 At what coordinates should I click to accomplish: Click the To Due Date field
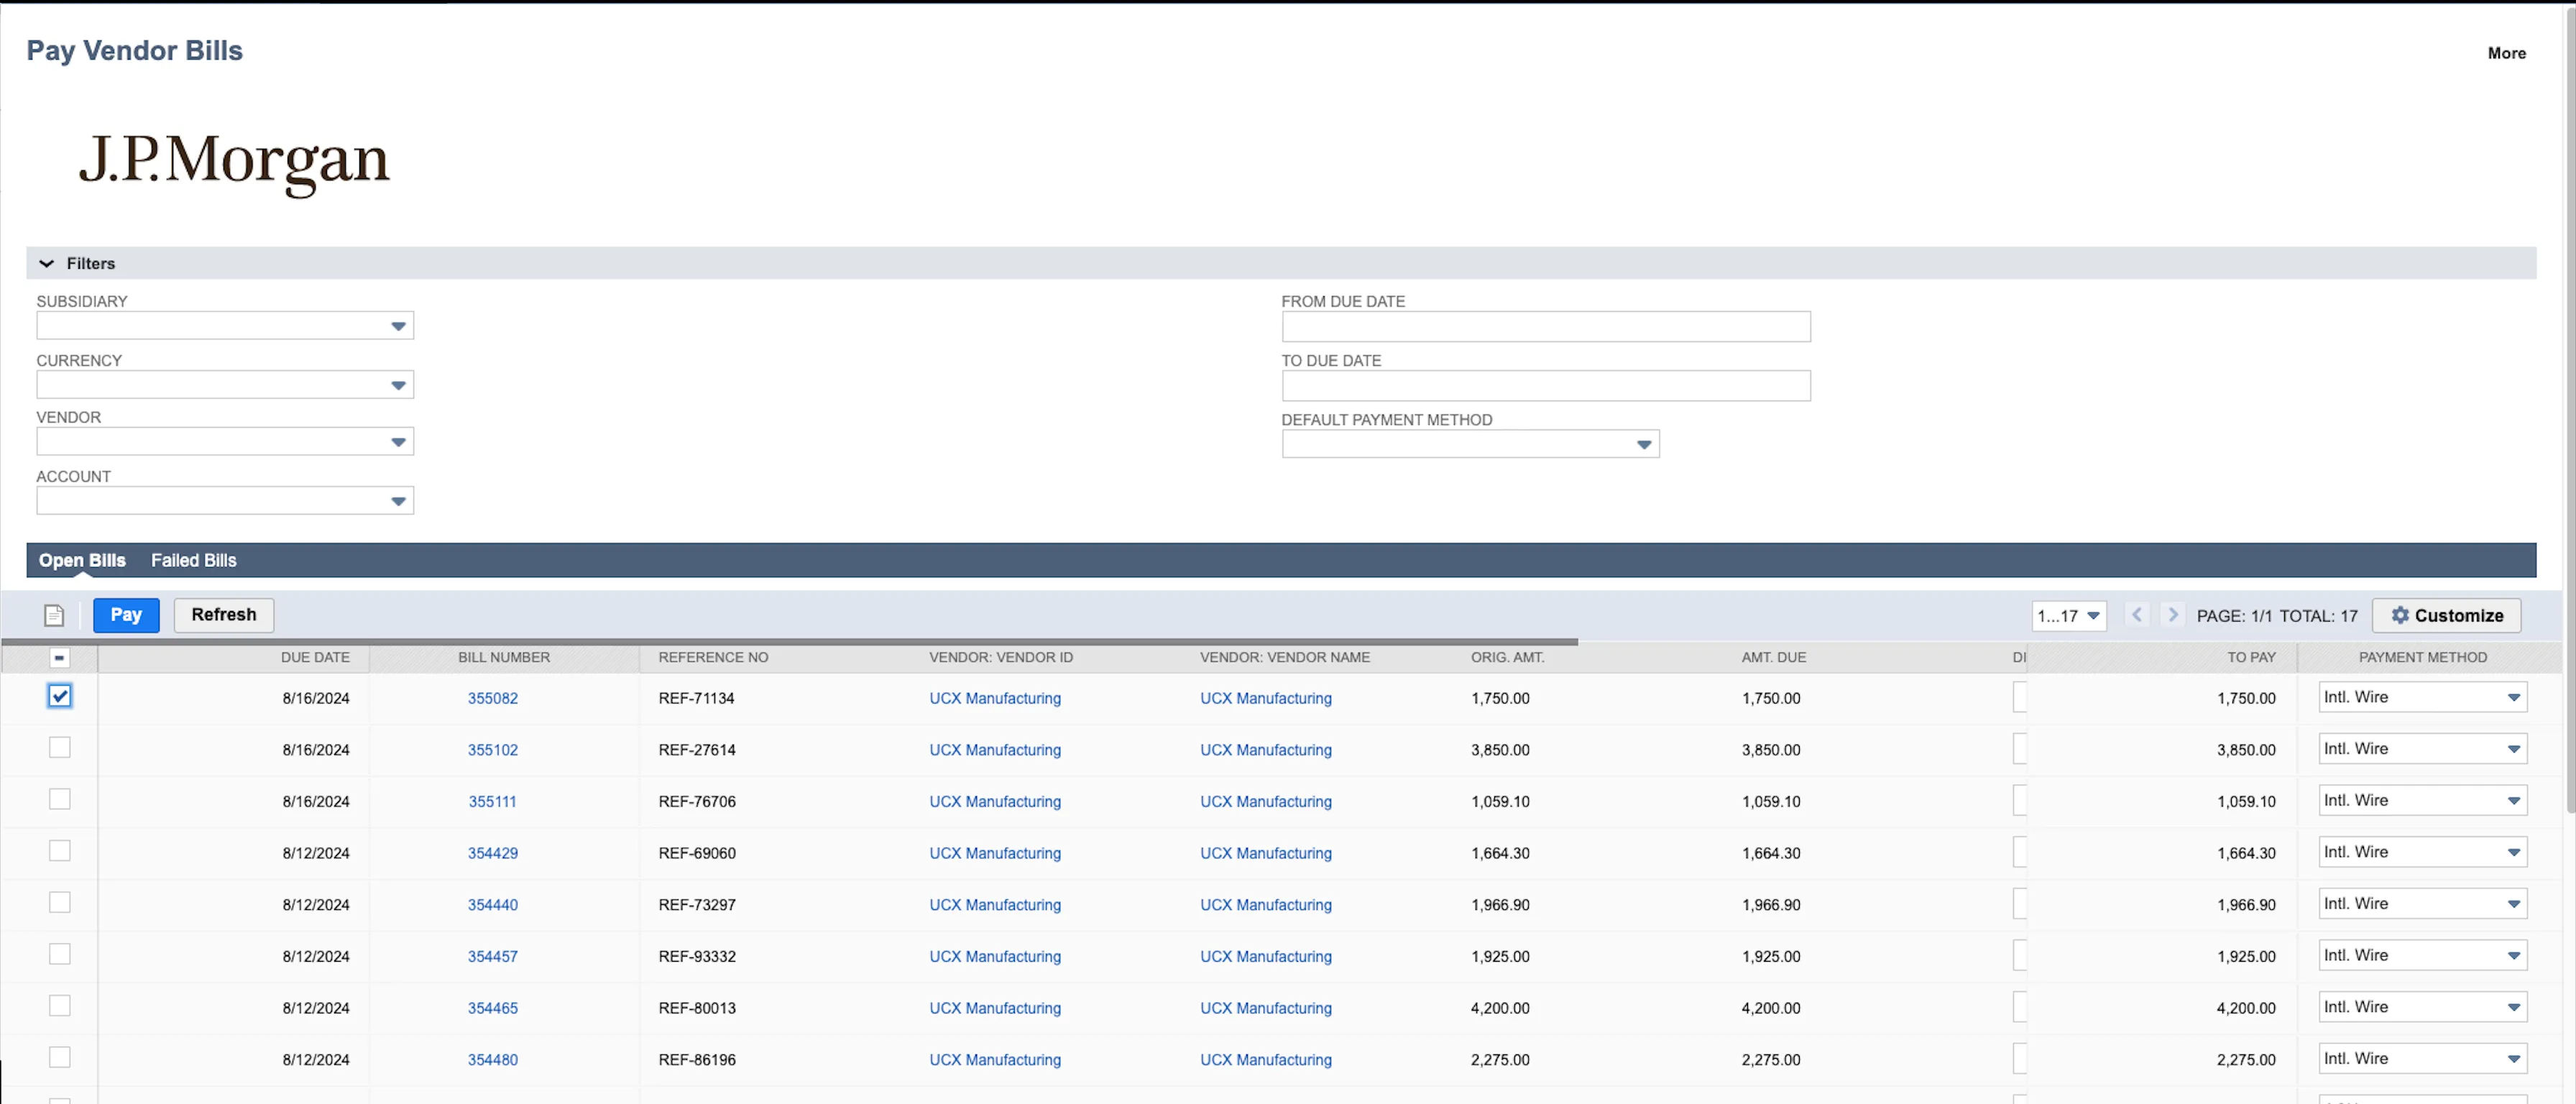[1546, 385]
